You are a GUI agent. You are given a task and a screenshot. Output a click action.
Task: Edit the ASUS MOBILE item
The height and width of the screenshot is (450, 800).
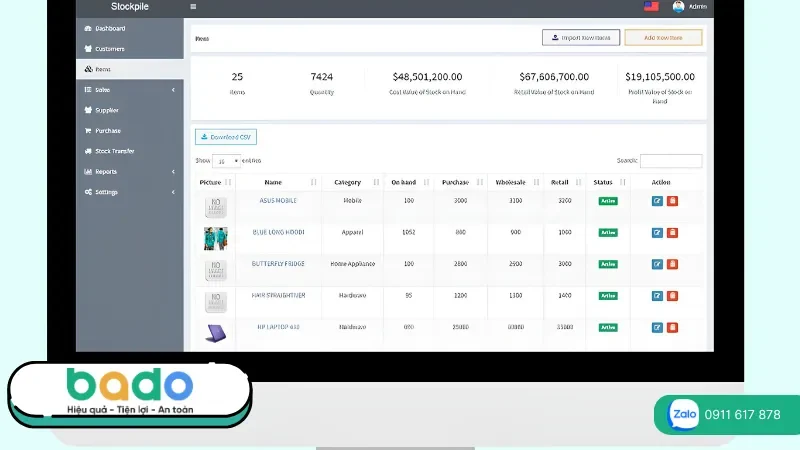(x=657, y=201)
